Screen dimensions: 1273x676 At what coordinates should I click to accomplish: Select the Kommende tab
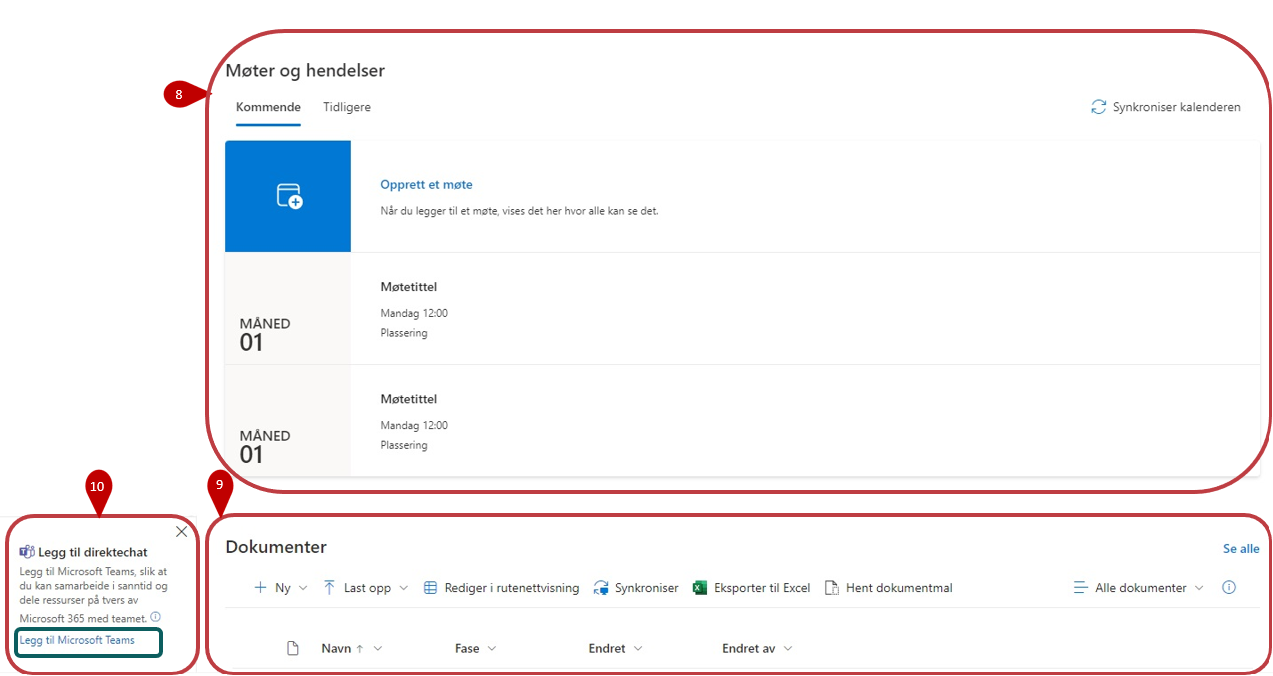268,107
